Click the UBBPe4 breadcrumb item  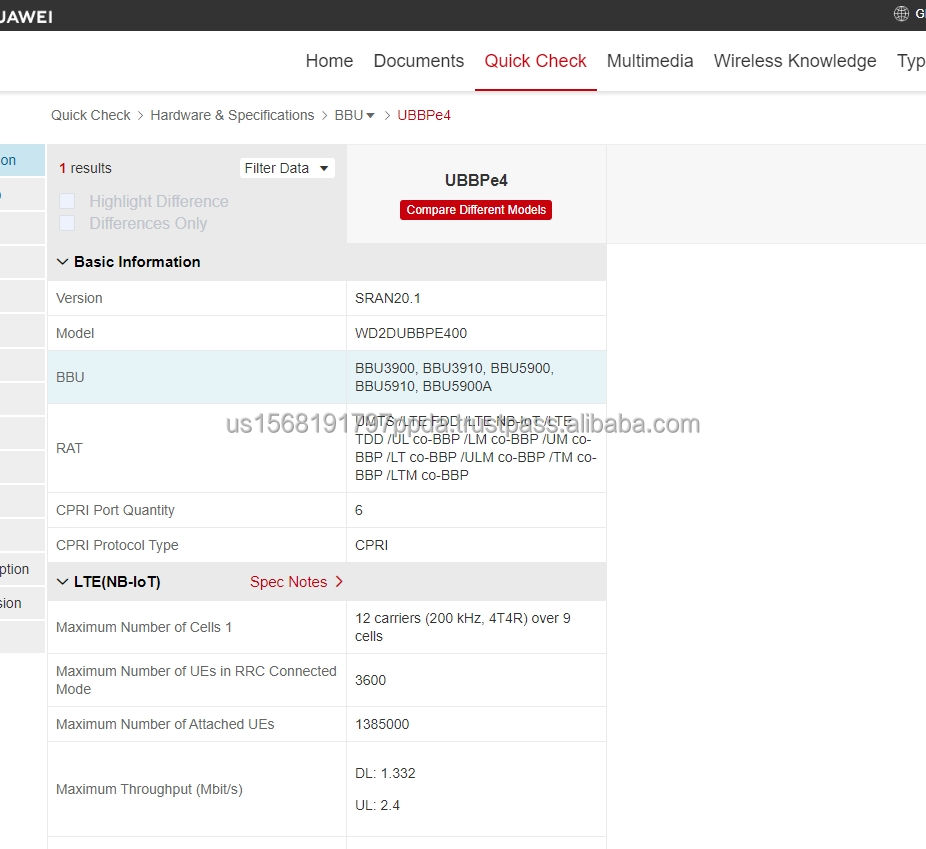click(424, 115)
